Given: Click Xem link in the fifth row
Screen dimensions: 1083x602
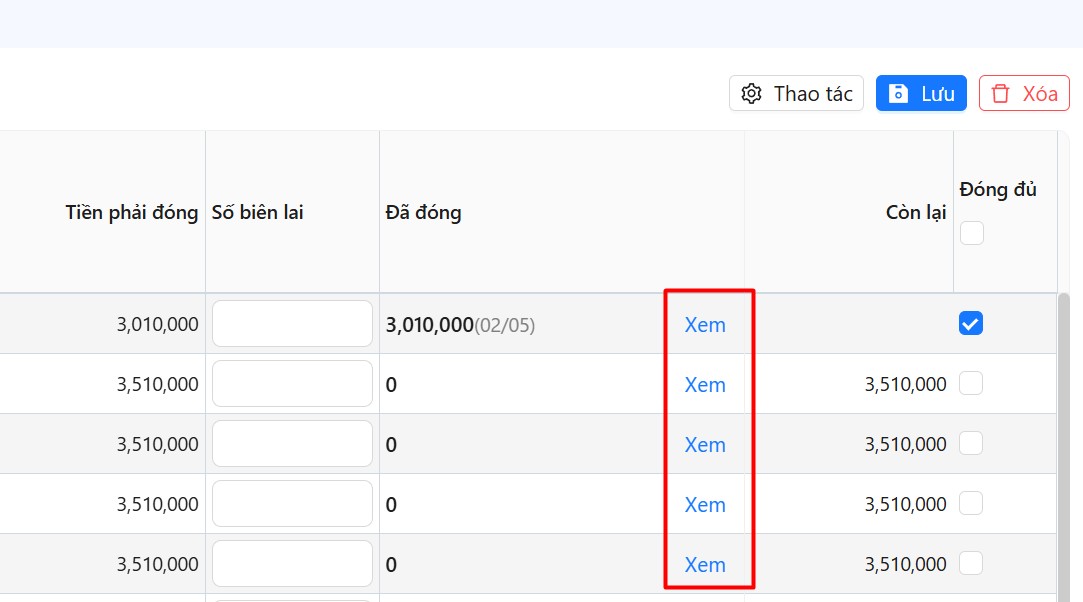Looking at the screenshot, I should pyautogui.click(x=705, y=565).
